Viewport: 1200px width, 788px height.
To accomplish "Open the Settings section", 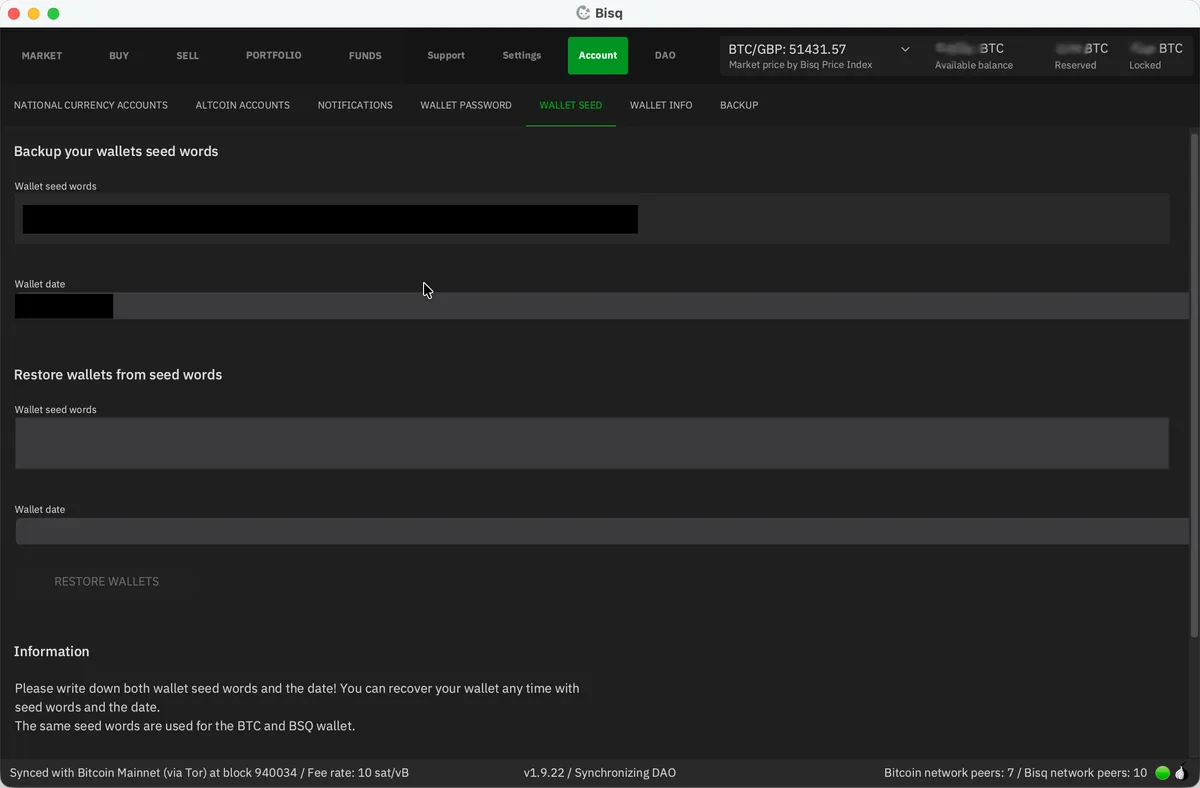I will pyautogui.click(x=522, y=56).
